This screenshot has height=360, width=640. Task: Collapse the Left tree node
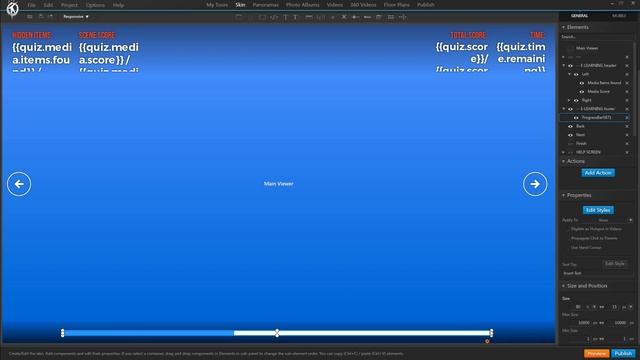click(569, 74)
